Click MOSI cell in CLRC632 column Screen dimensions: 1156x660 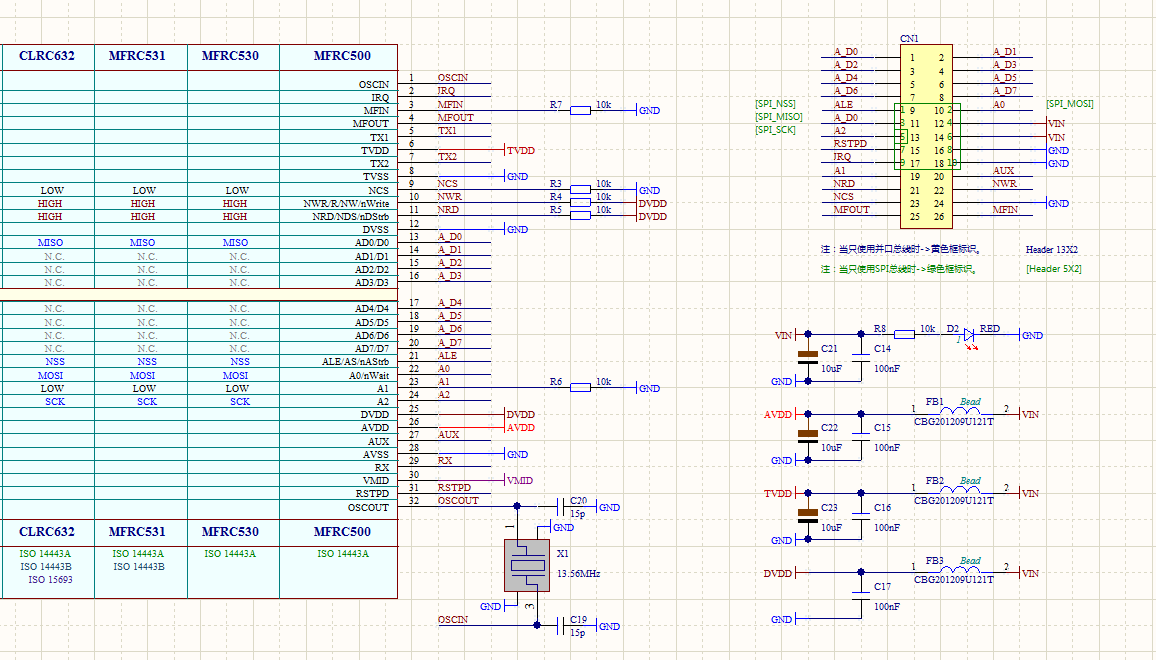pyautogui.click(x=50, y=375)
